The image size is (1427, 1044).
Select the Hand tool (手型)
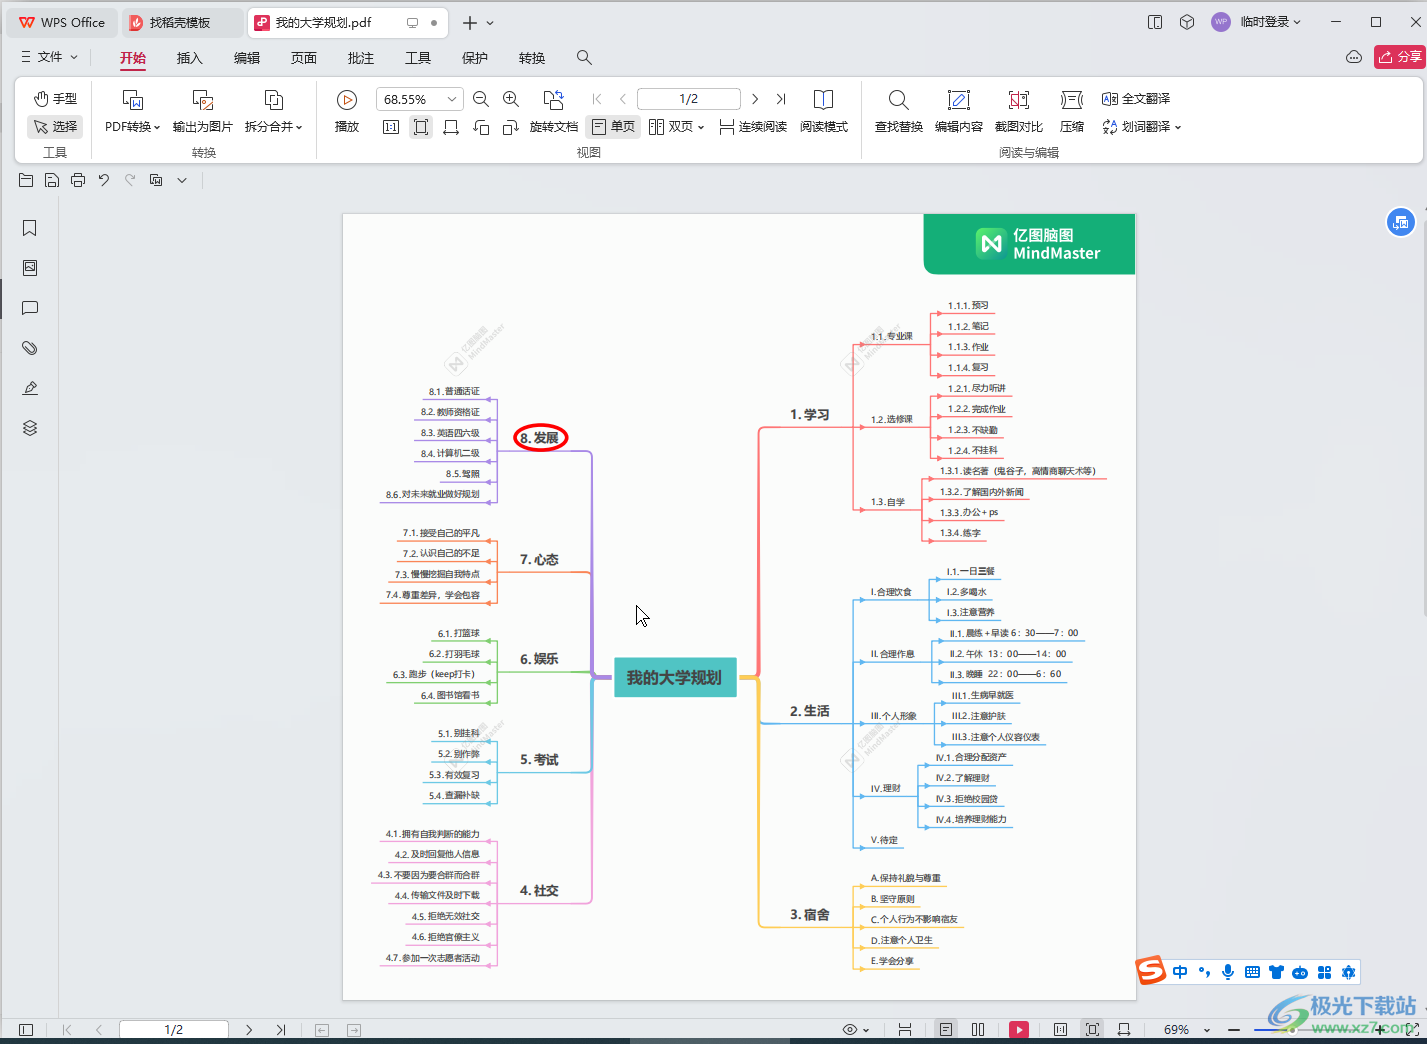(x=55, y=99)
